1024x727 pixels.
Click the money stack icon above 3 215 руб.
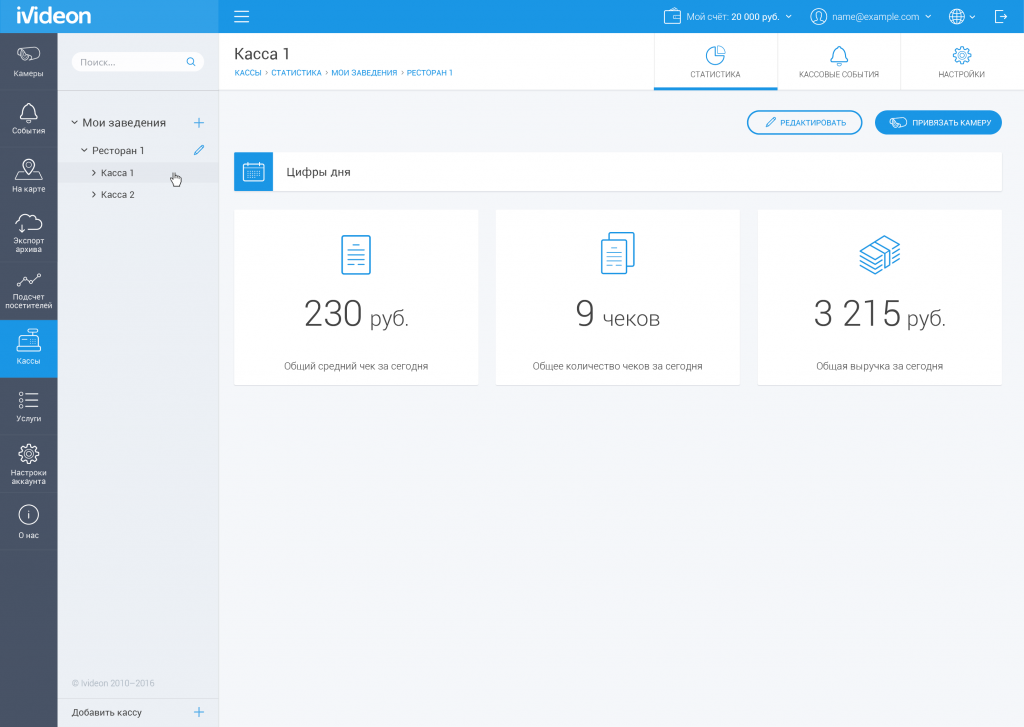[x=880, y=254]
